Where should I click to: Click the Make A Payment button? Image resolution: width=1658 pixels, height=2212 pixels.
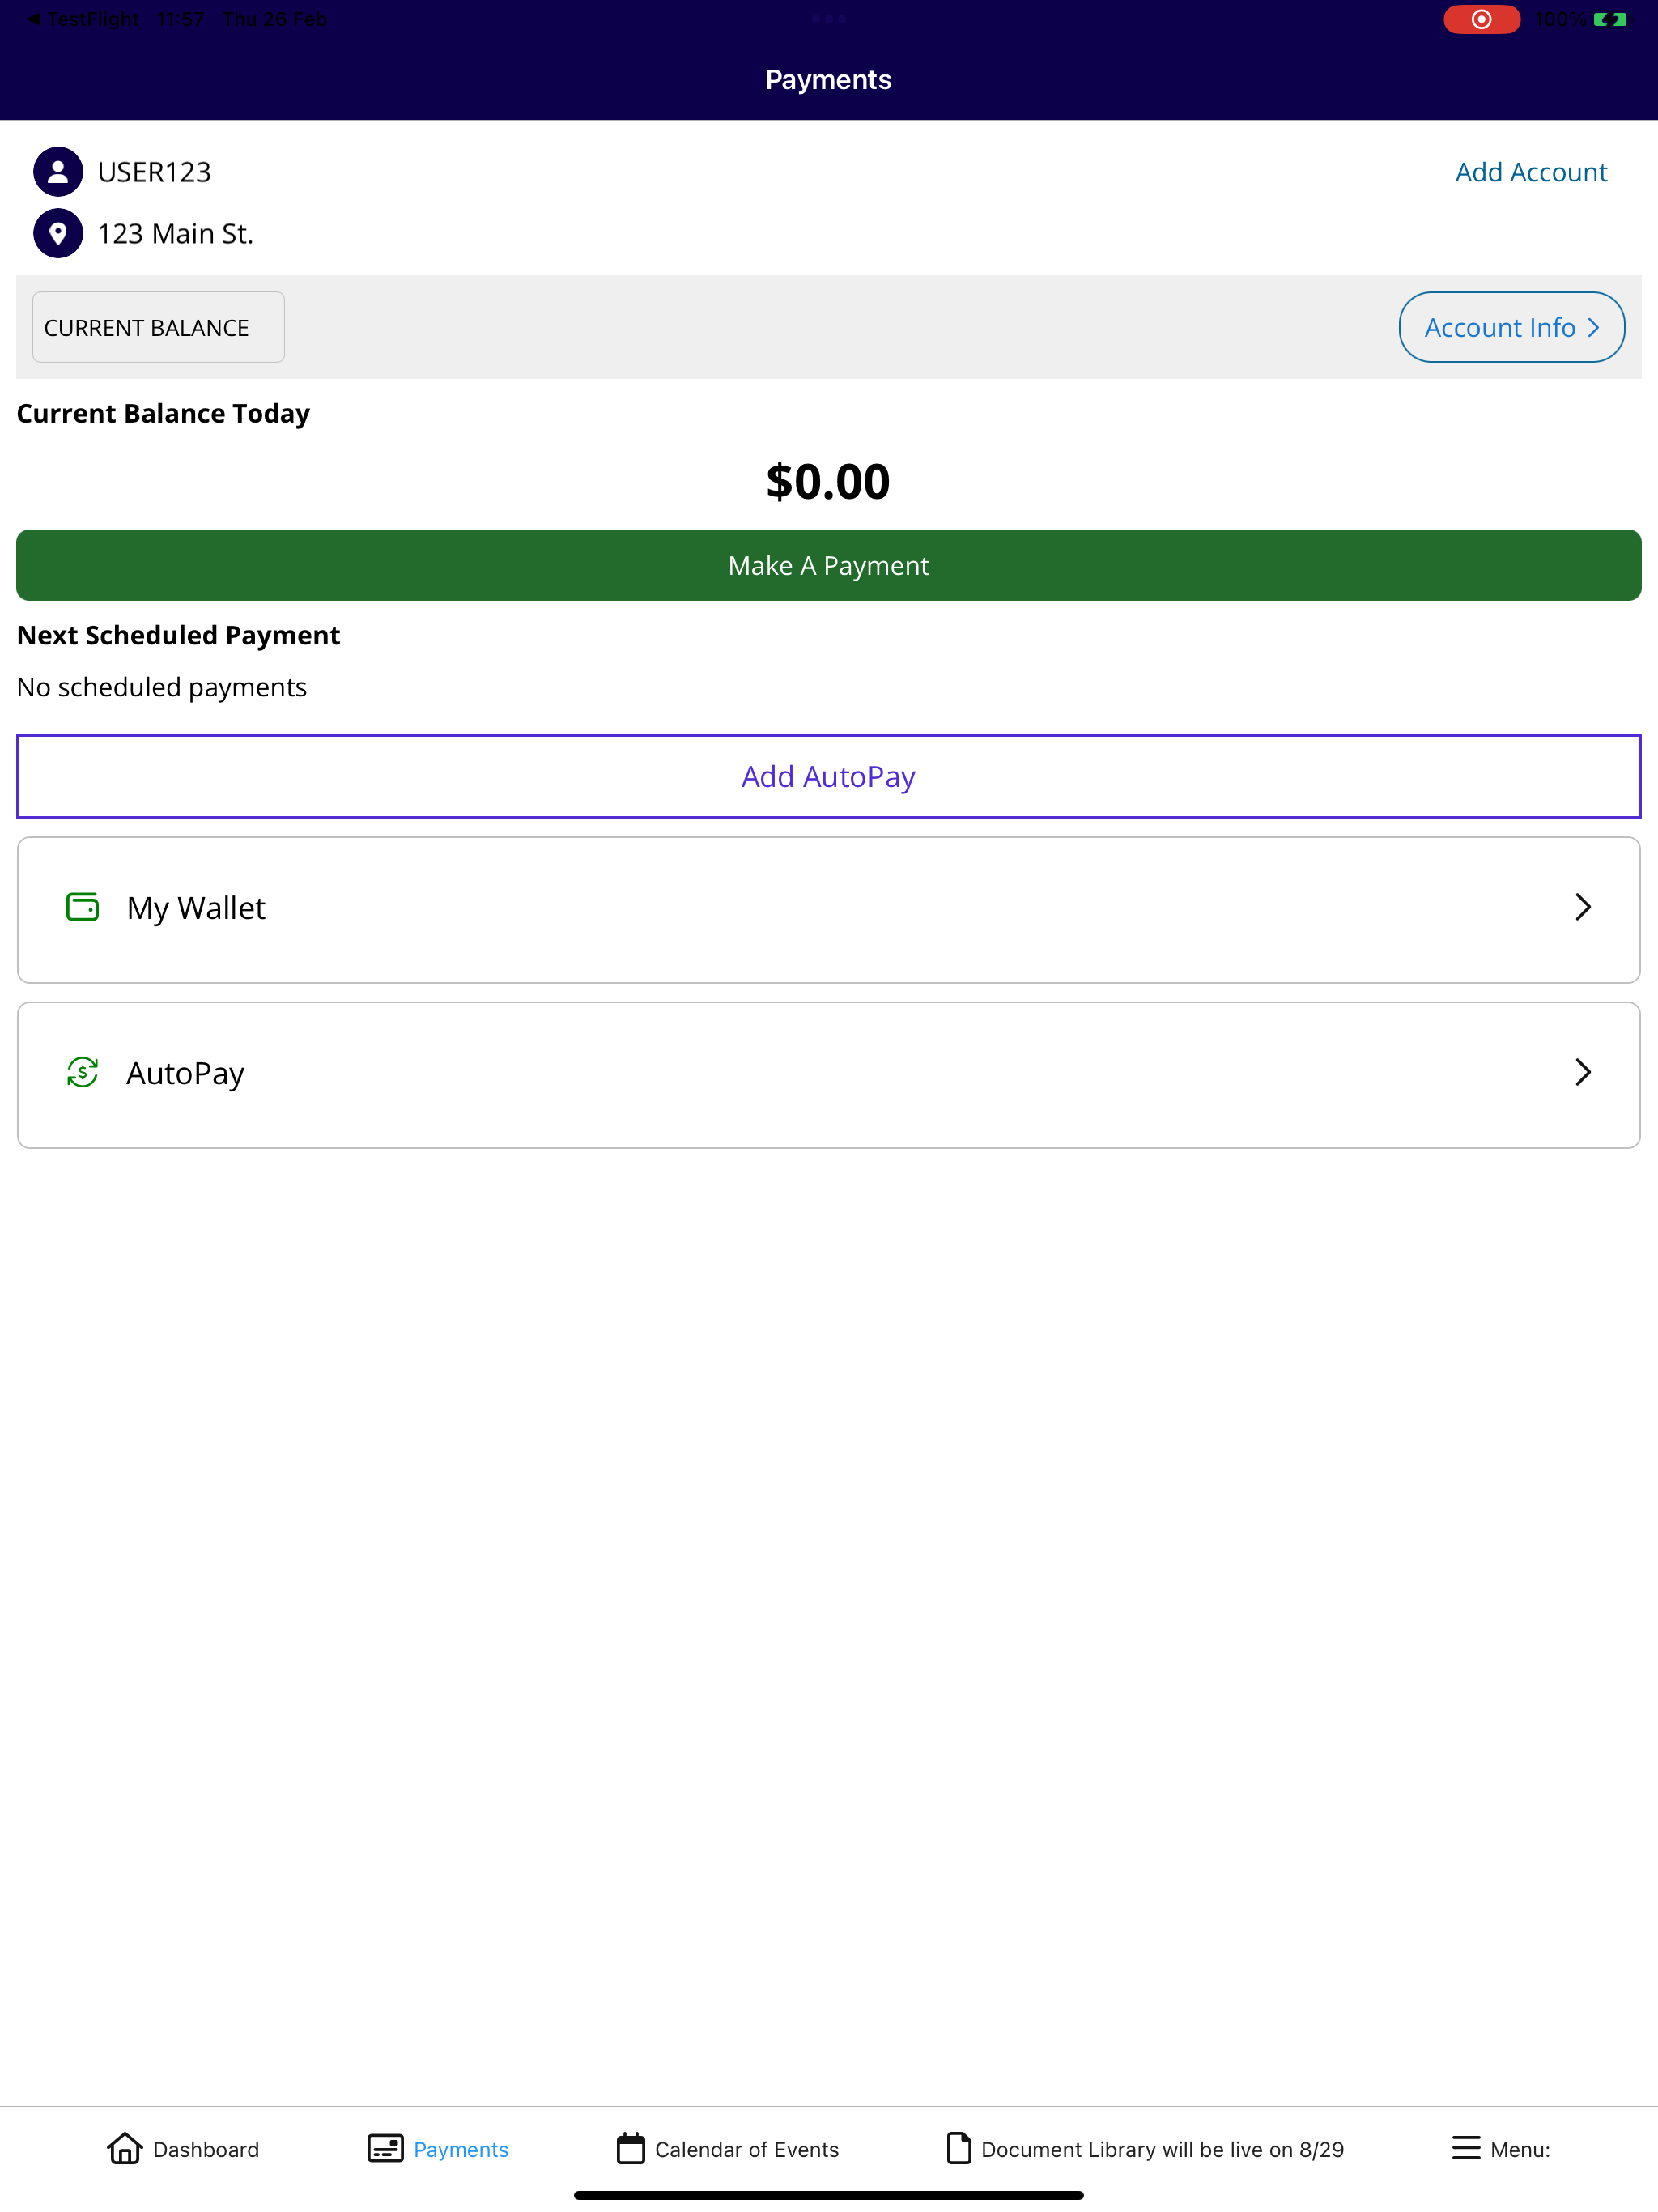(829, 565)
